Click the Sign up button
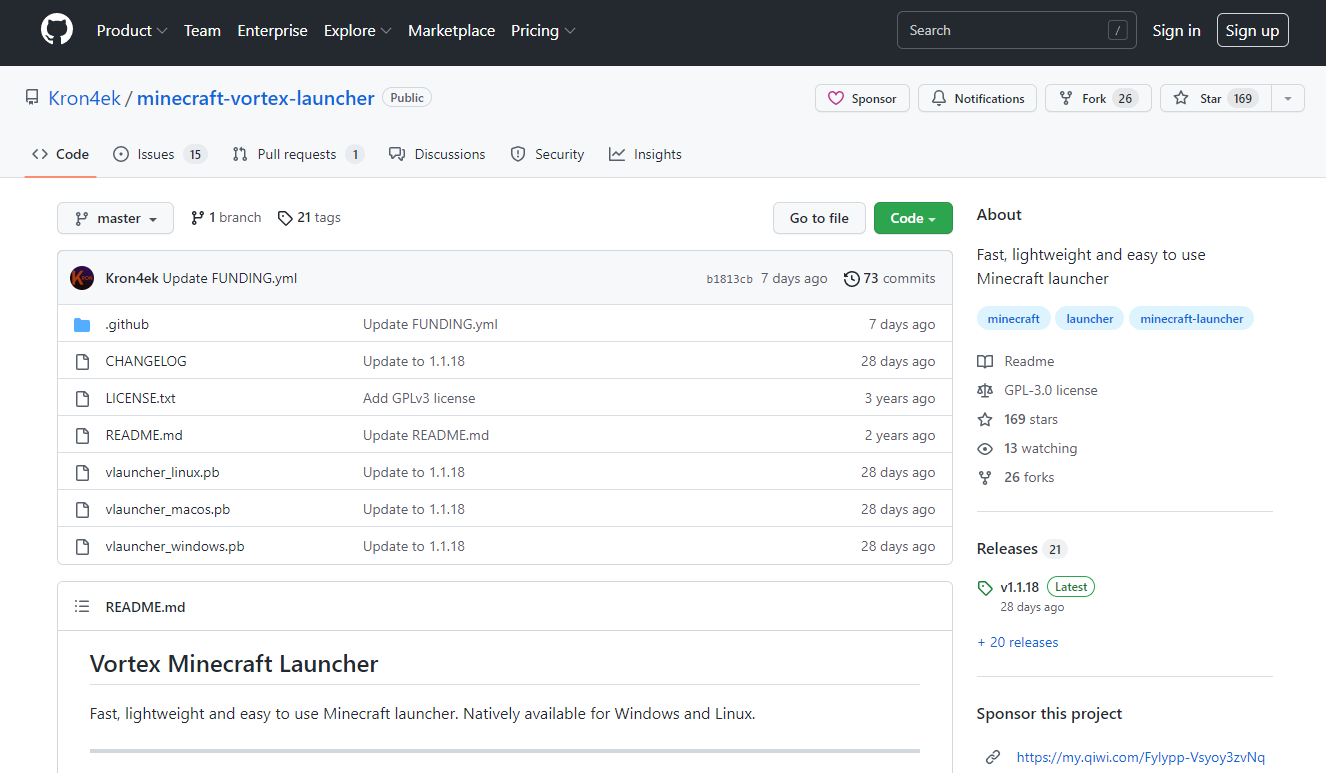 [1253, 30]
